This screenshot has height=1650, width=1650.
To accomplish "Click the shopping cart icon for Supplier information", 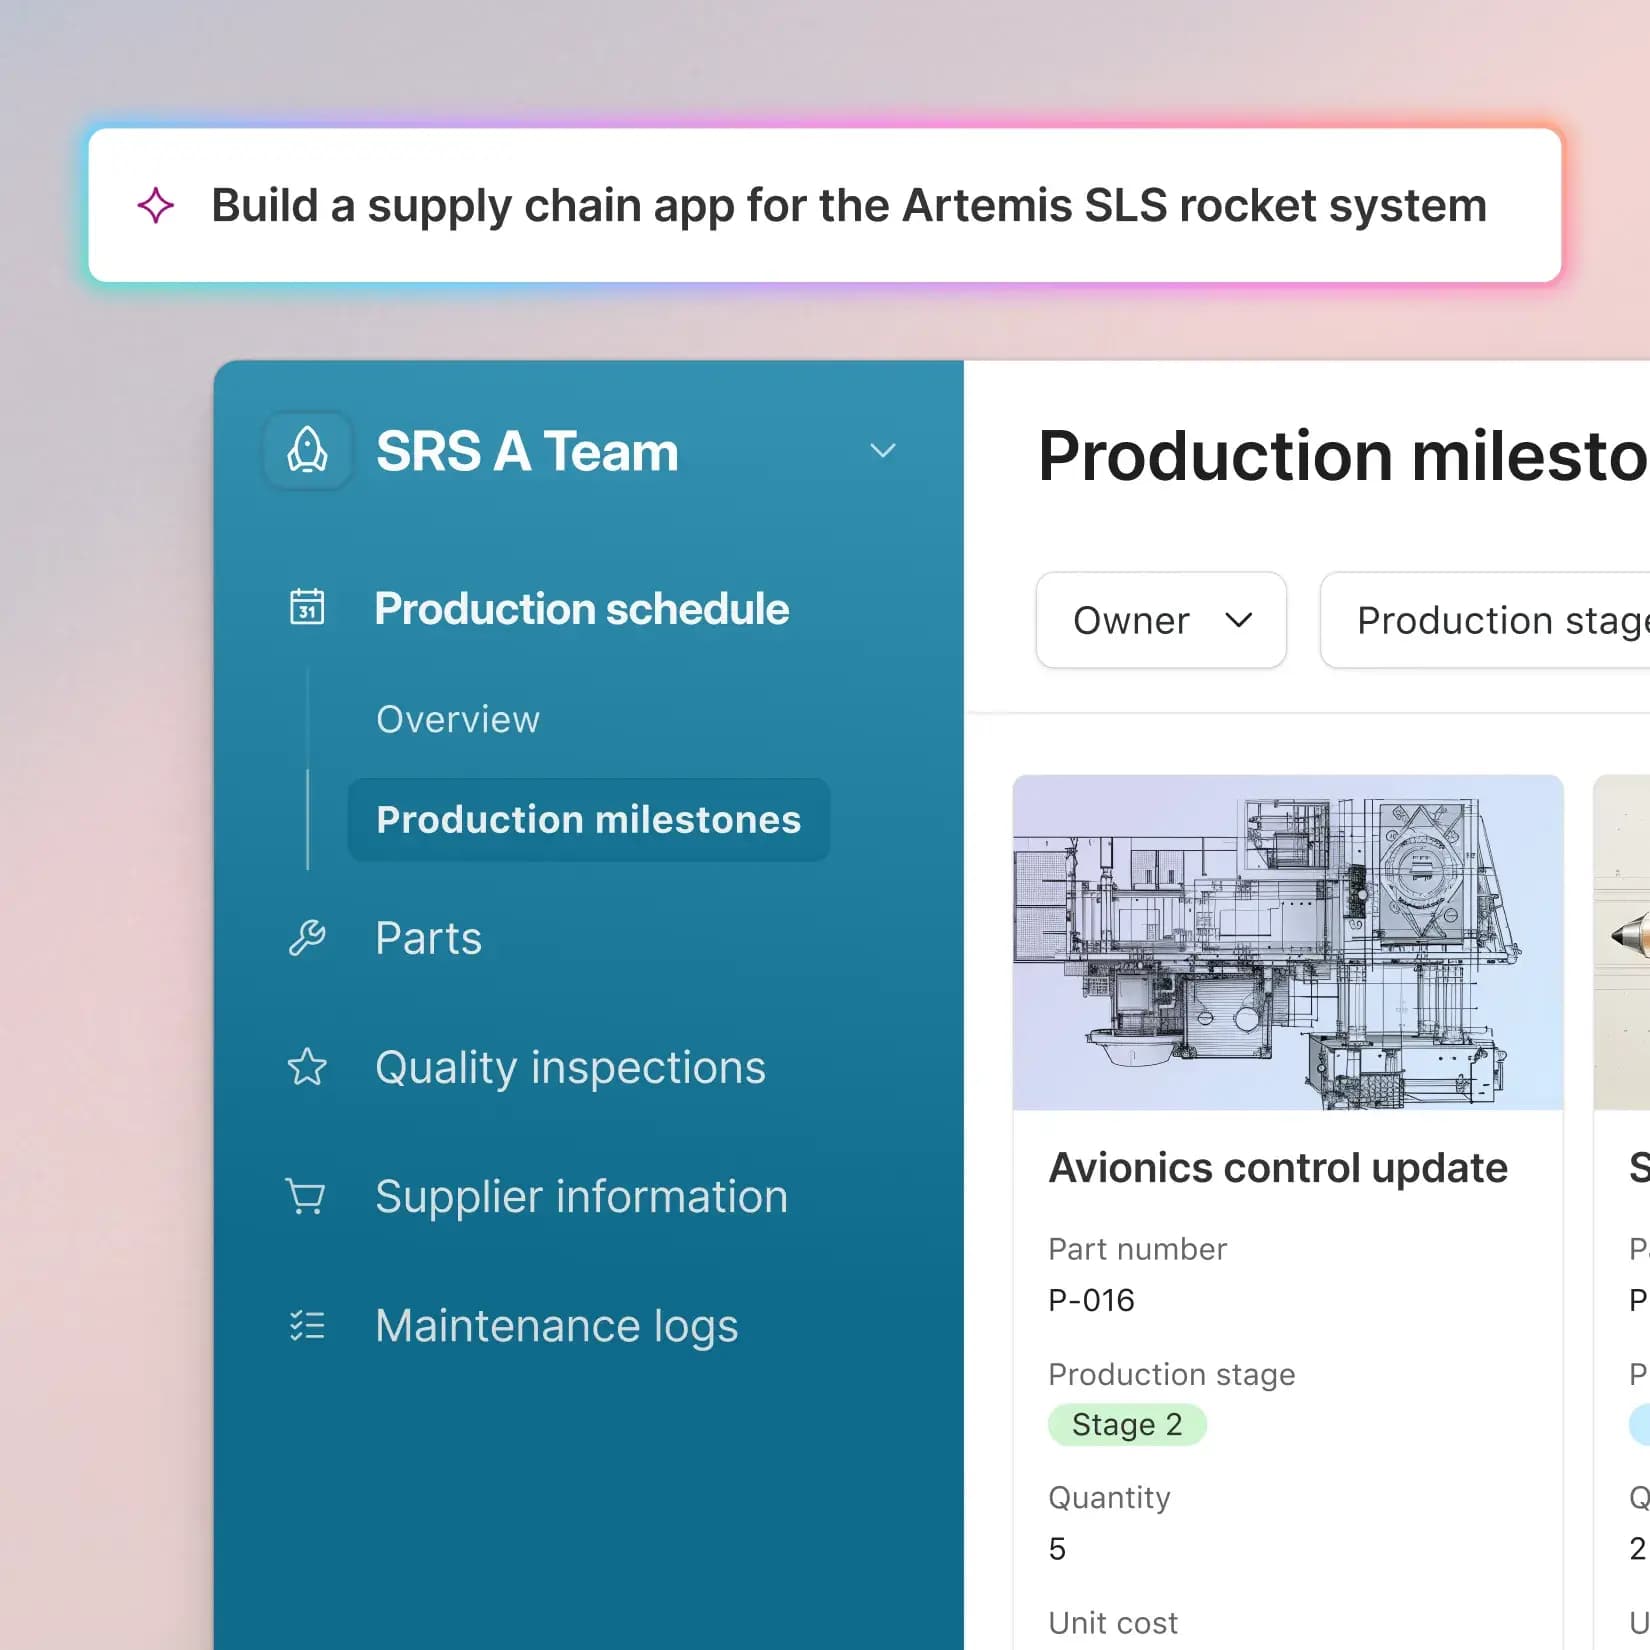I will [306, 1196].
